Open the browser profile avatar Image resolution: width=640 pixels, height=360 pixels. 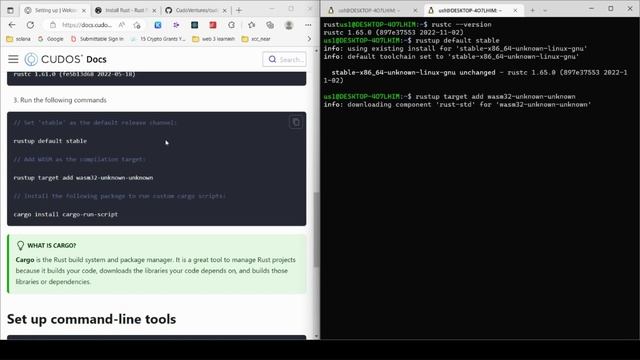click(289, 25)
